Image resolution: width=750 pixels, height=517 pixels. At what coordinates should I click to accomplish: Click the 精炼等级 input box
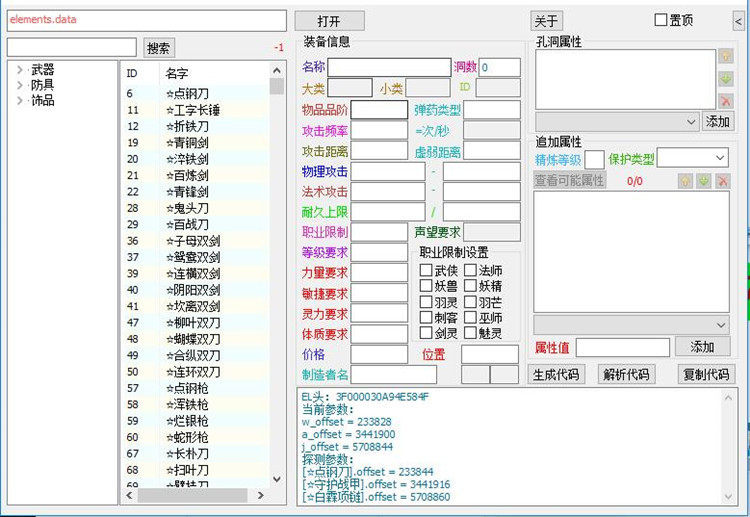(595, 159)
